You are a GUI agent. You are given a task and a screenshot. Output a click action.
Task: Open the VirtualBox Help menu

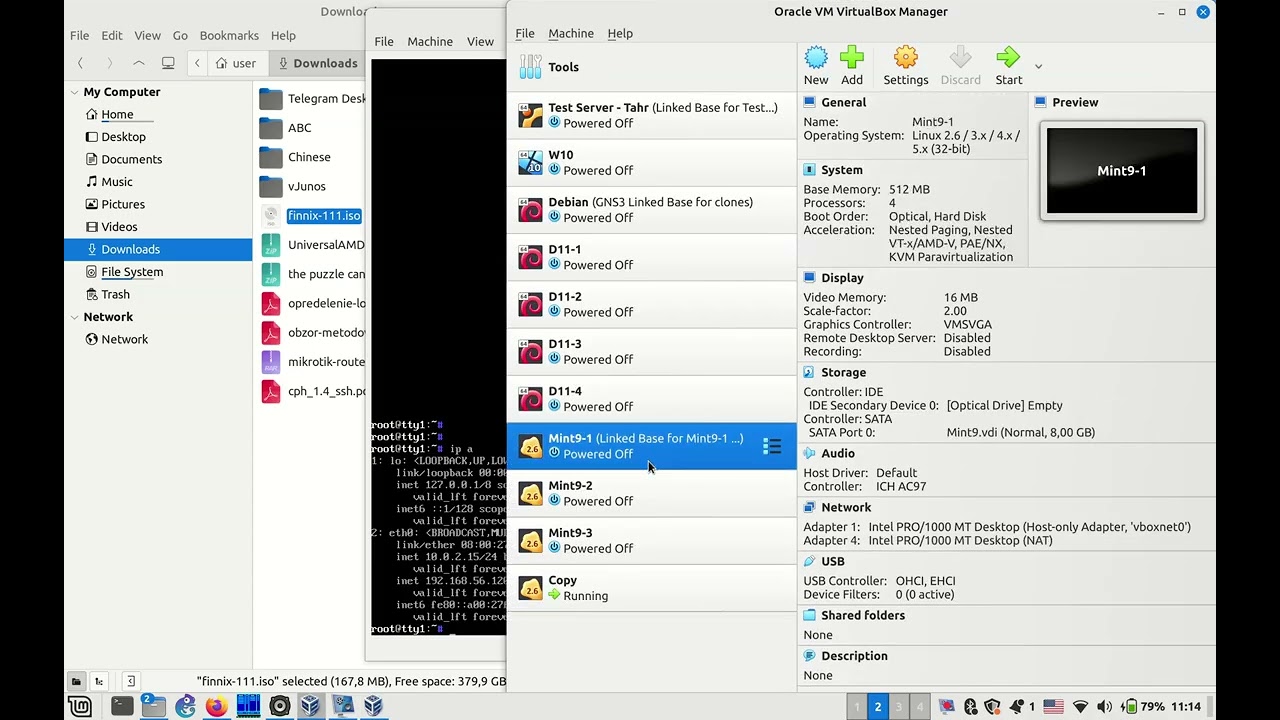point(620,33)
